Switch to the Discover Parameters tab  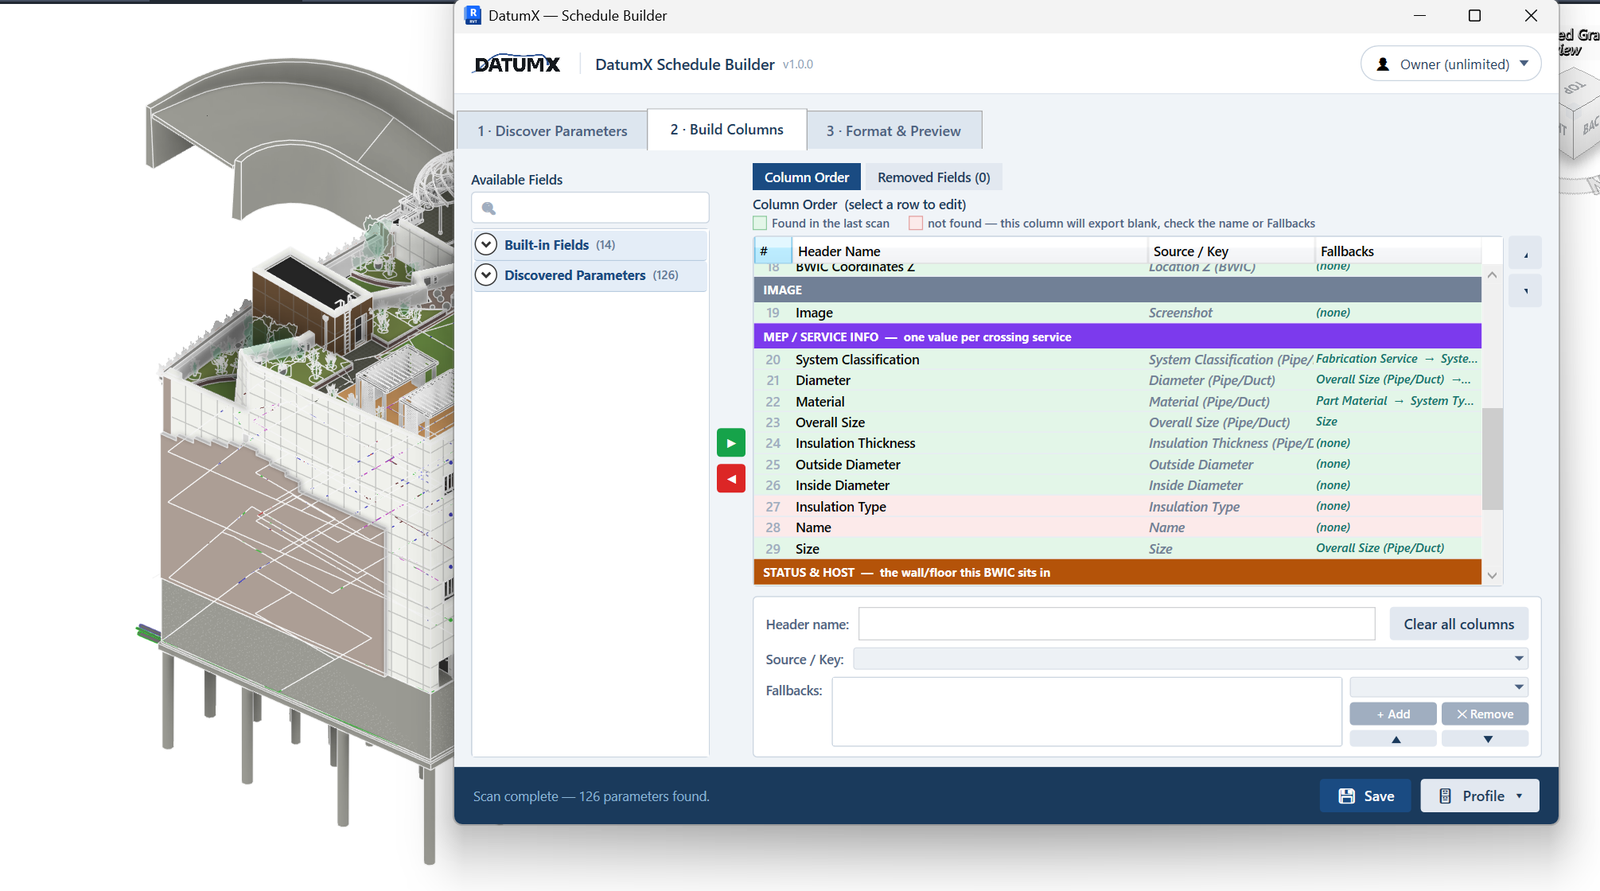pos(552,131)
